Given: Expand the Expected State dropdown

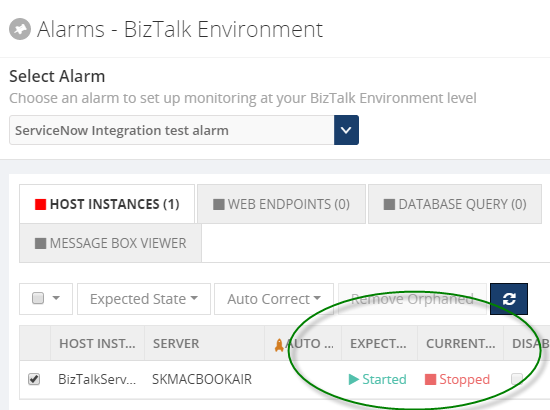Looking at the screenshot, I should (144, 299).
